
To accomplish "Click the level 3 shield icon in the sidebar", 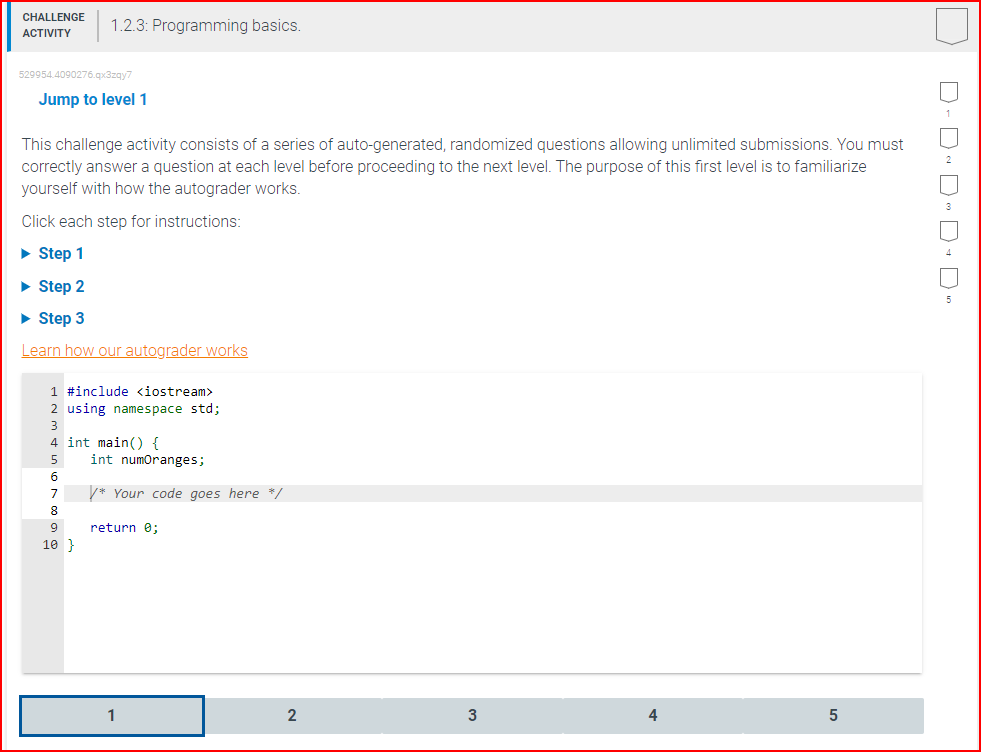I will (948, 185).
